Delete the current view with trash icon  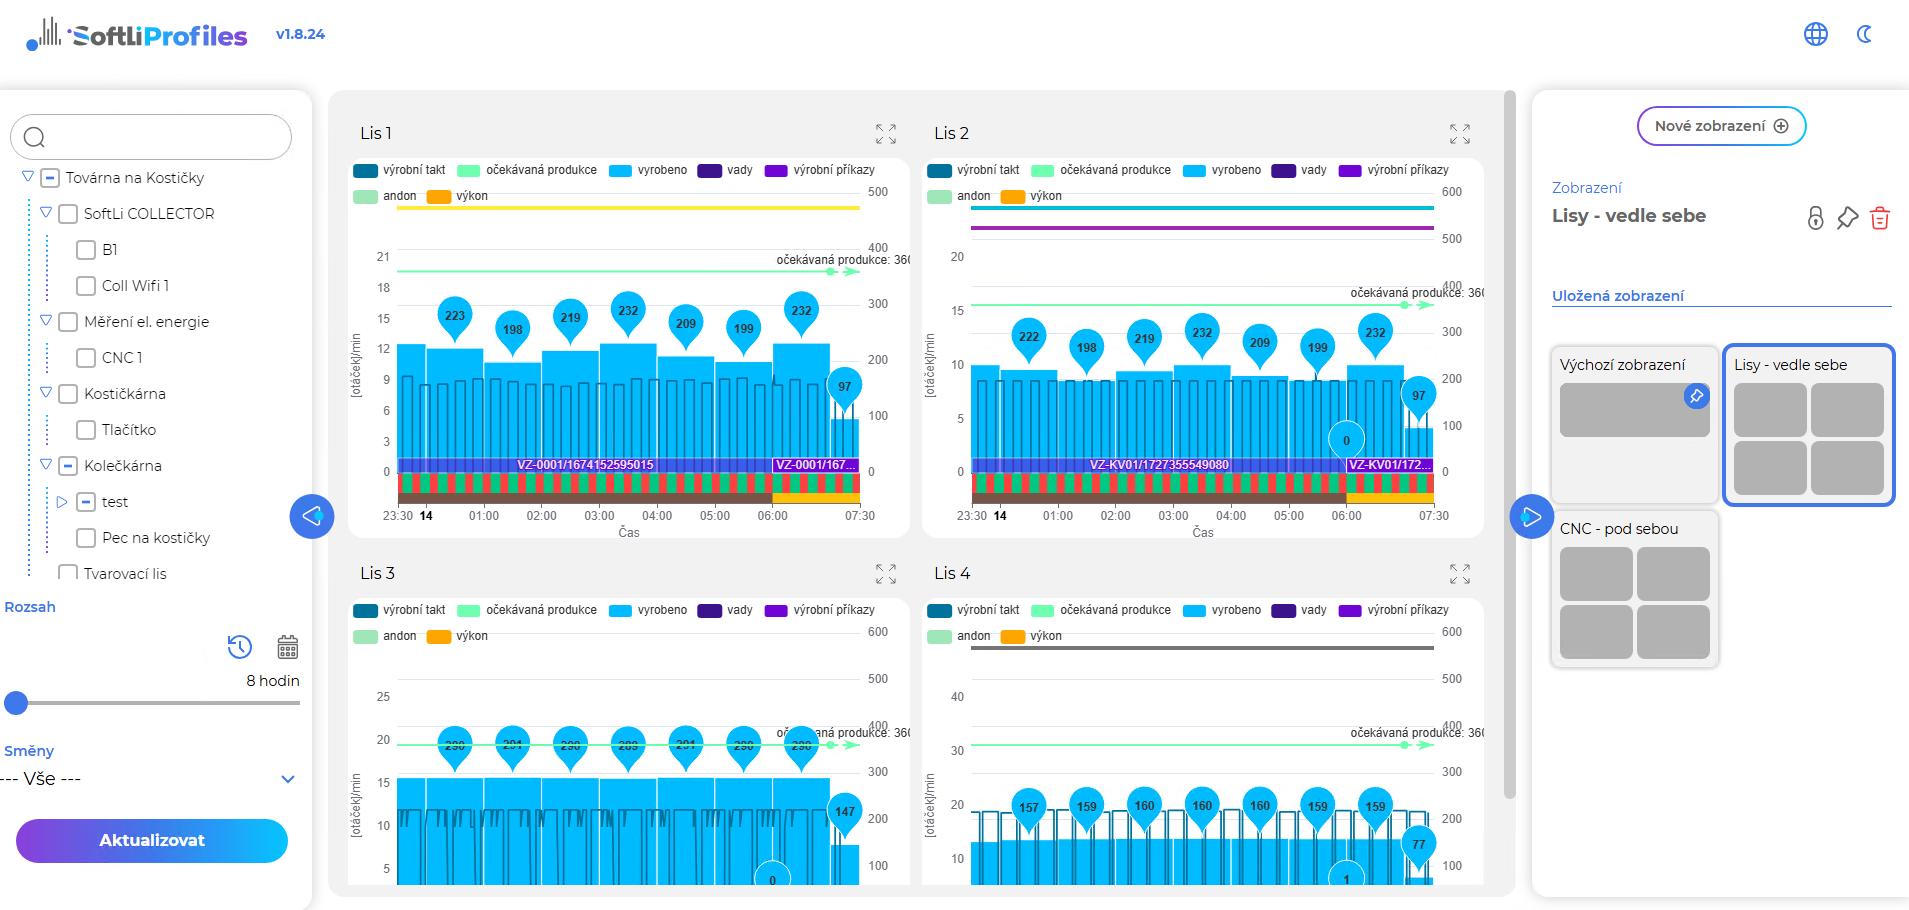pyautogui.click(x=1880, y=218)
